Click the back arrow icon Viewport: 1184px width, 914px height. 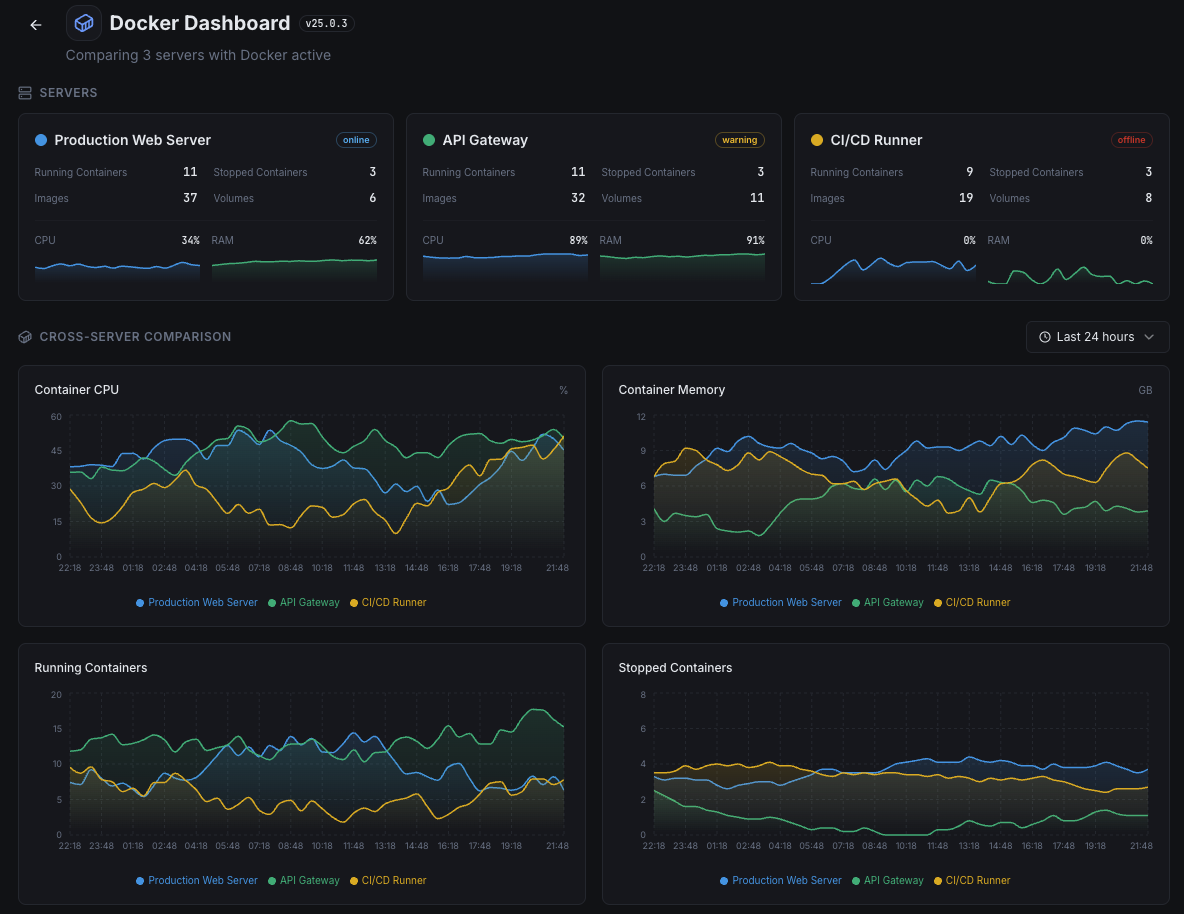(35, 23)
